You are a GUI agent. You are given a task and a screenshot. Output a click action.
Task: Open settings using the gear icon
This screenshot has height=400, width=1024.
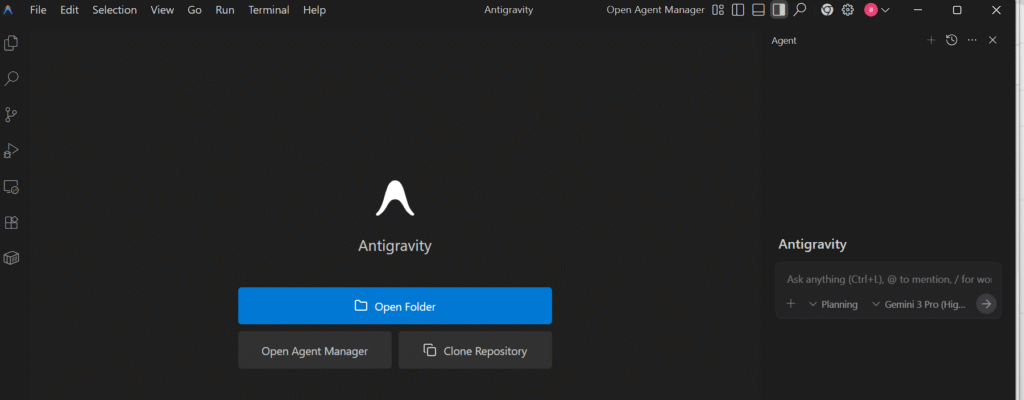tap(848, 10)
